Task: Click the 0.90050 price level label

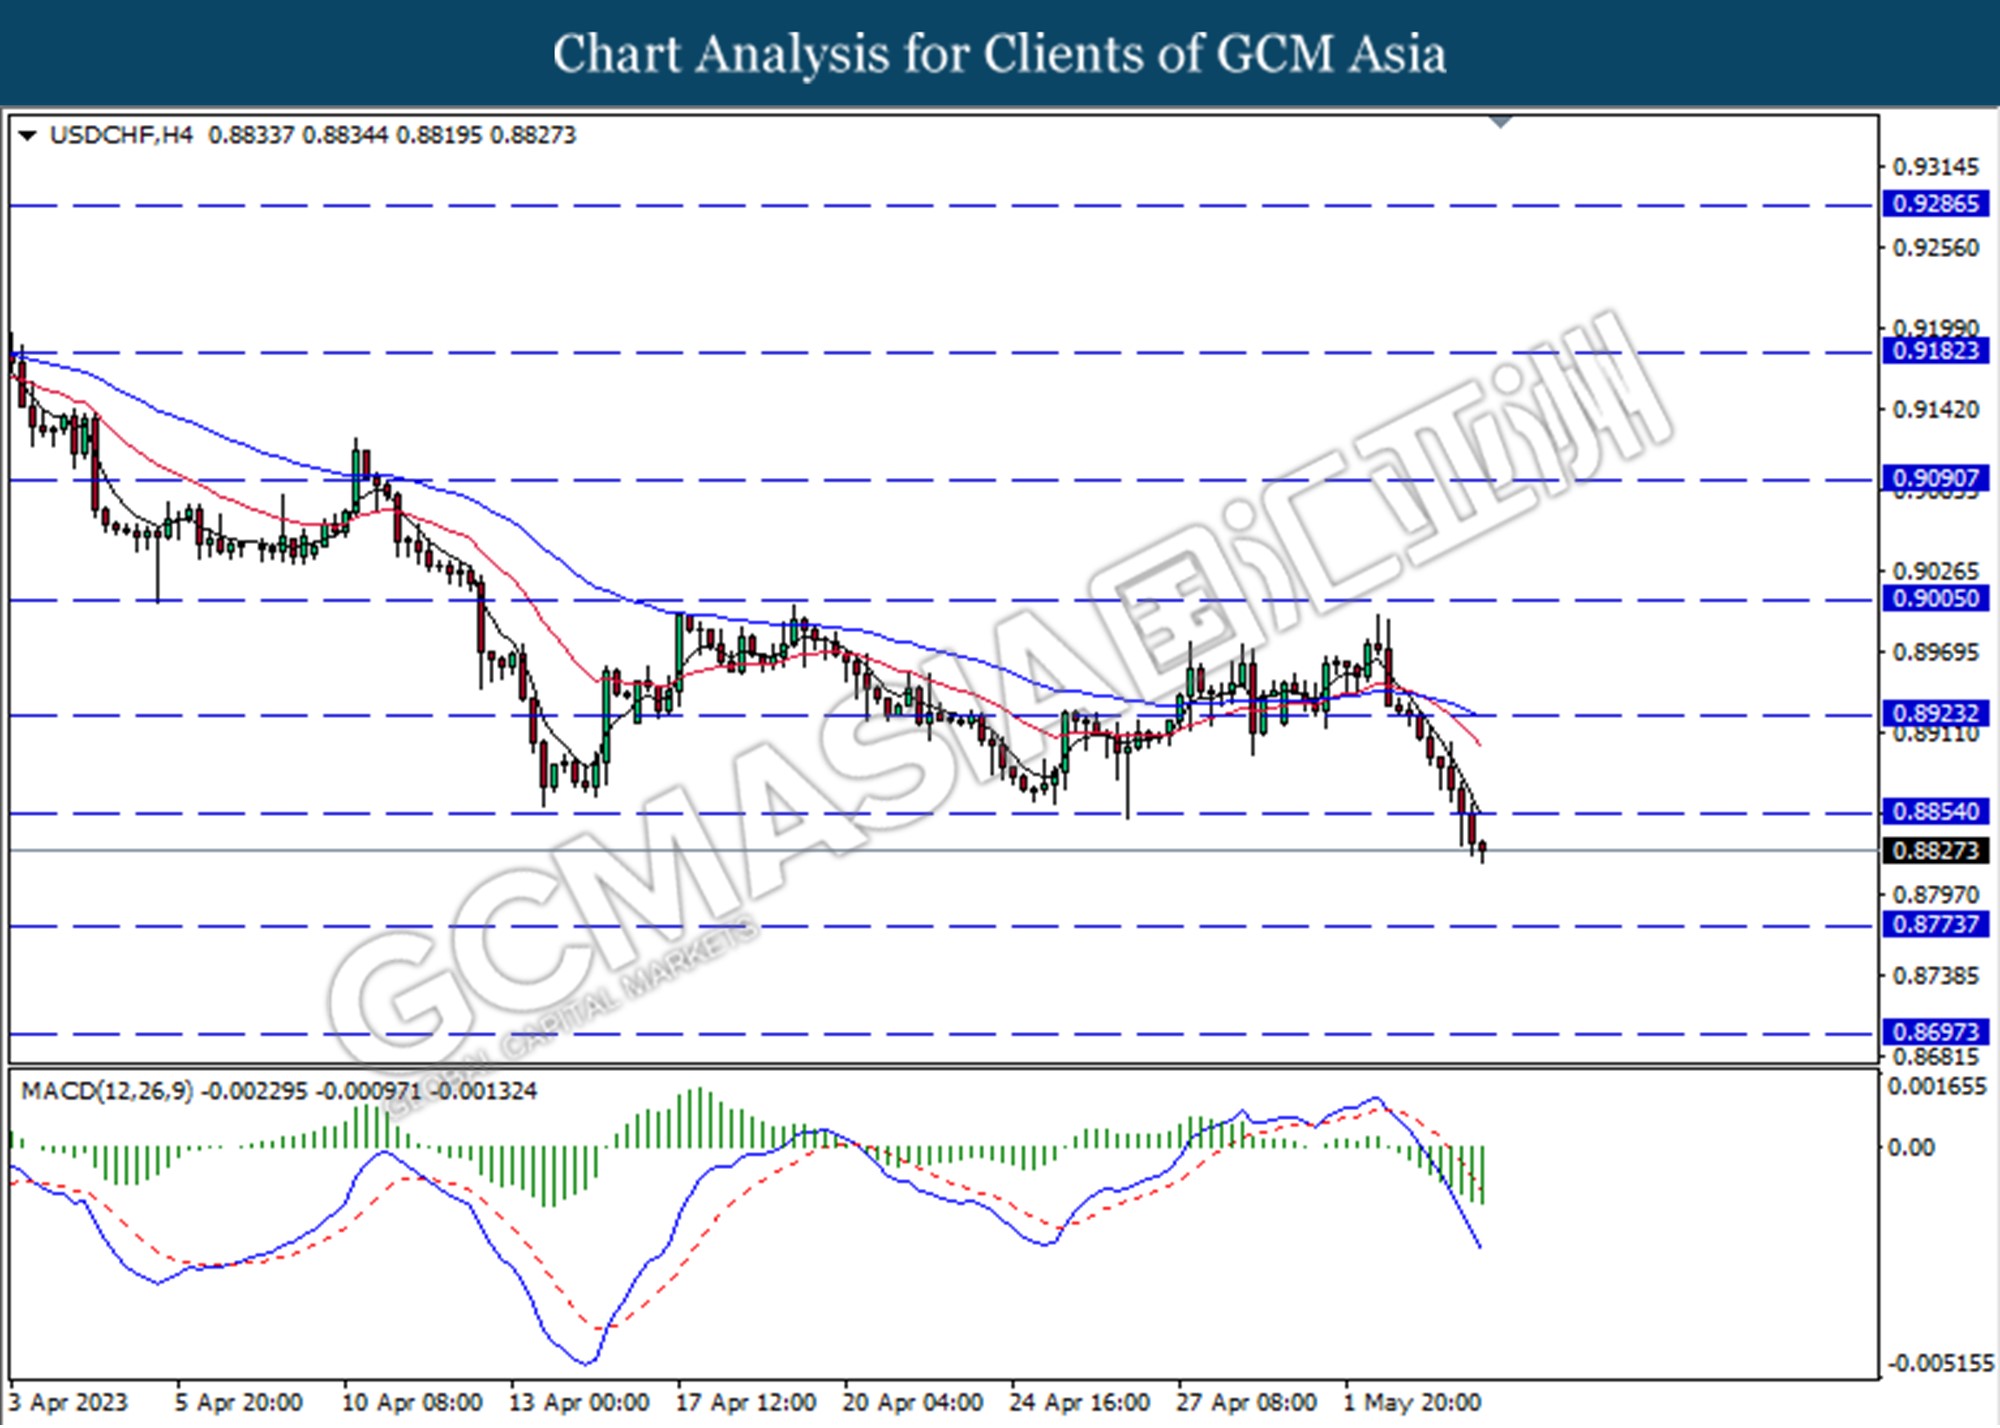Action: pos(1937,599)
